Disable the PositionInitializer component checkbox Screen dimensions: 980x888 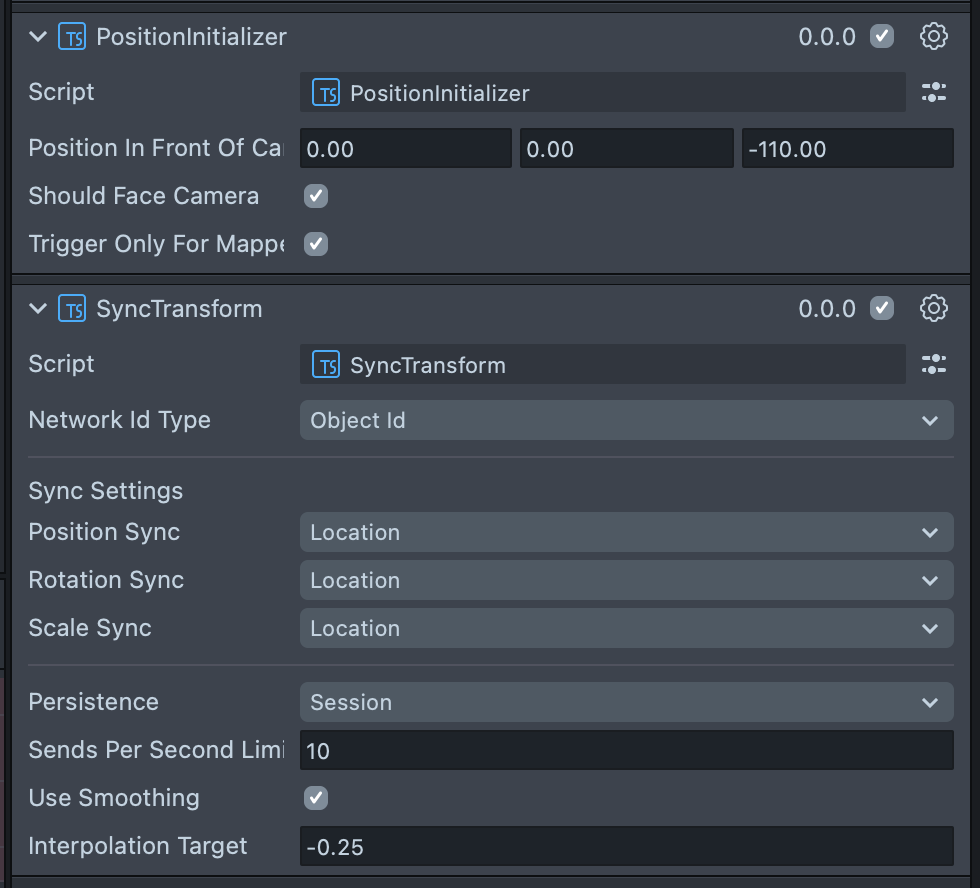pyautogui.click(x=881, y=37)
